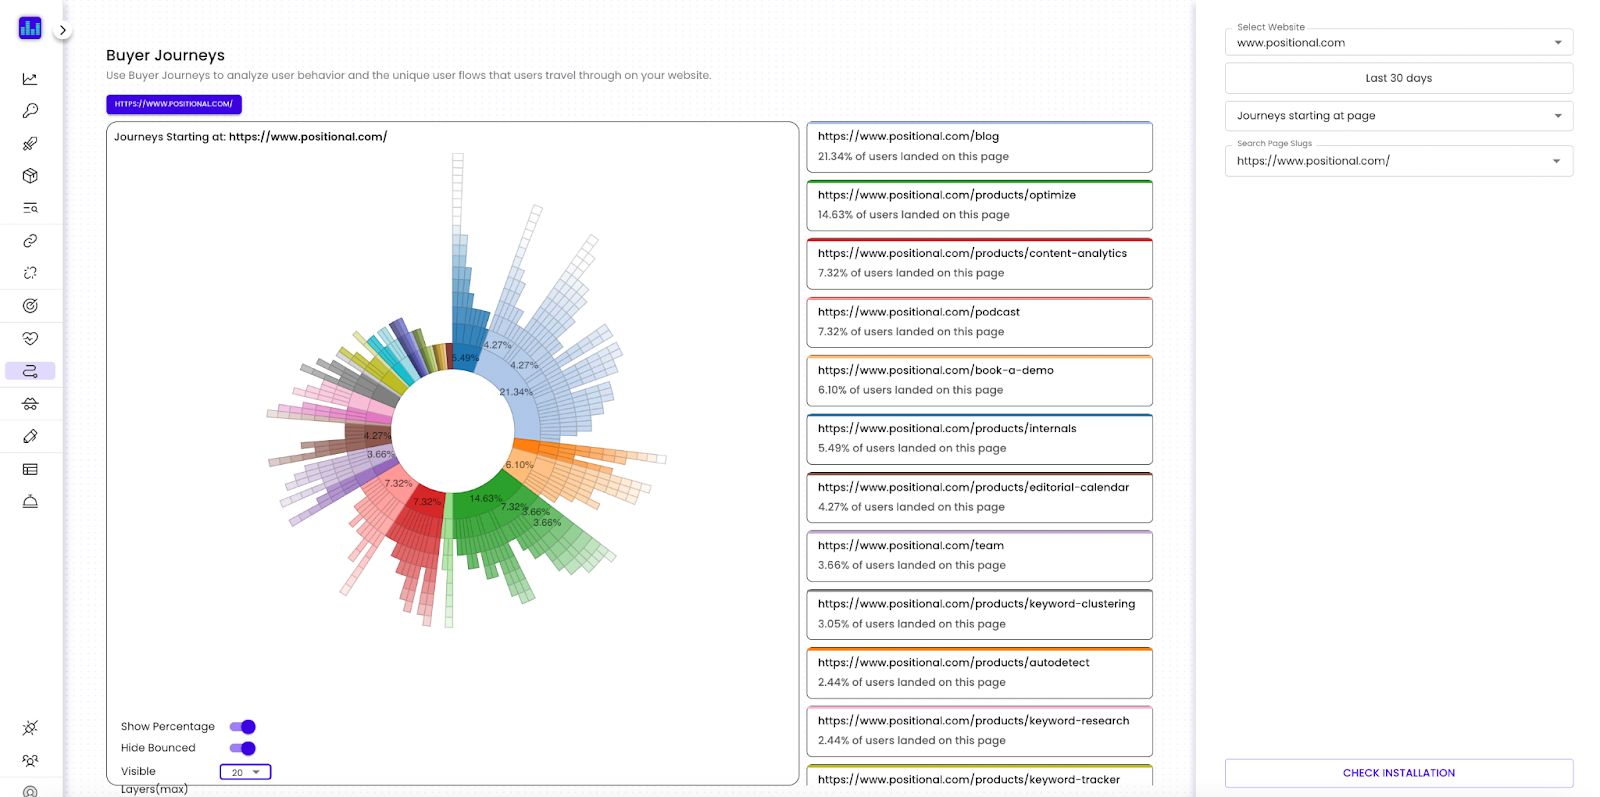Open the Visible Layers 20 dropdown

pos(245,772)
